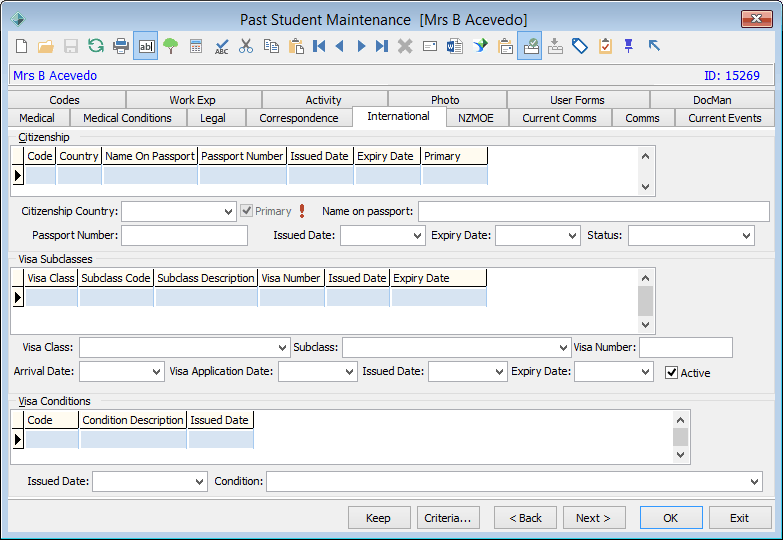Click the OK button

tap(671, 518)
